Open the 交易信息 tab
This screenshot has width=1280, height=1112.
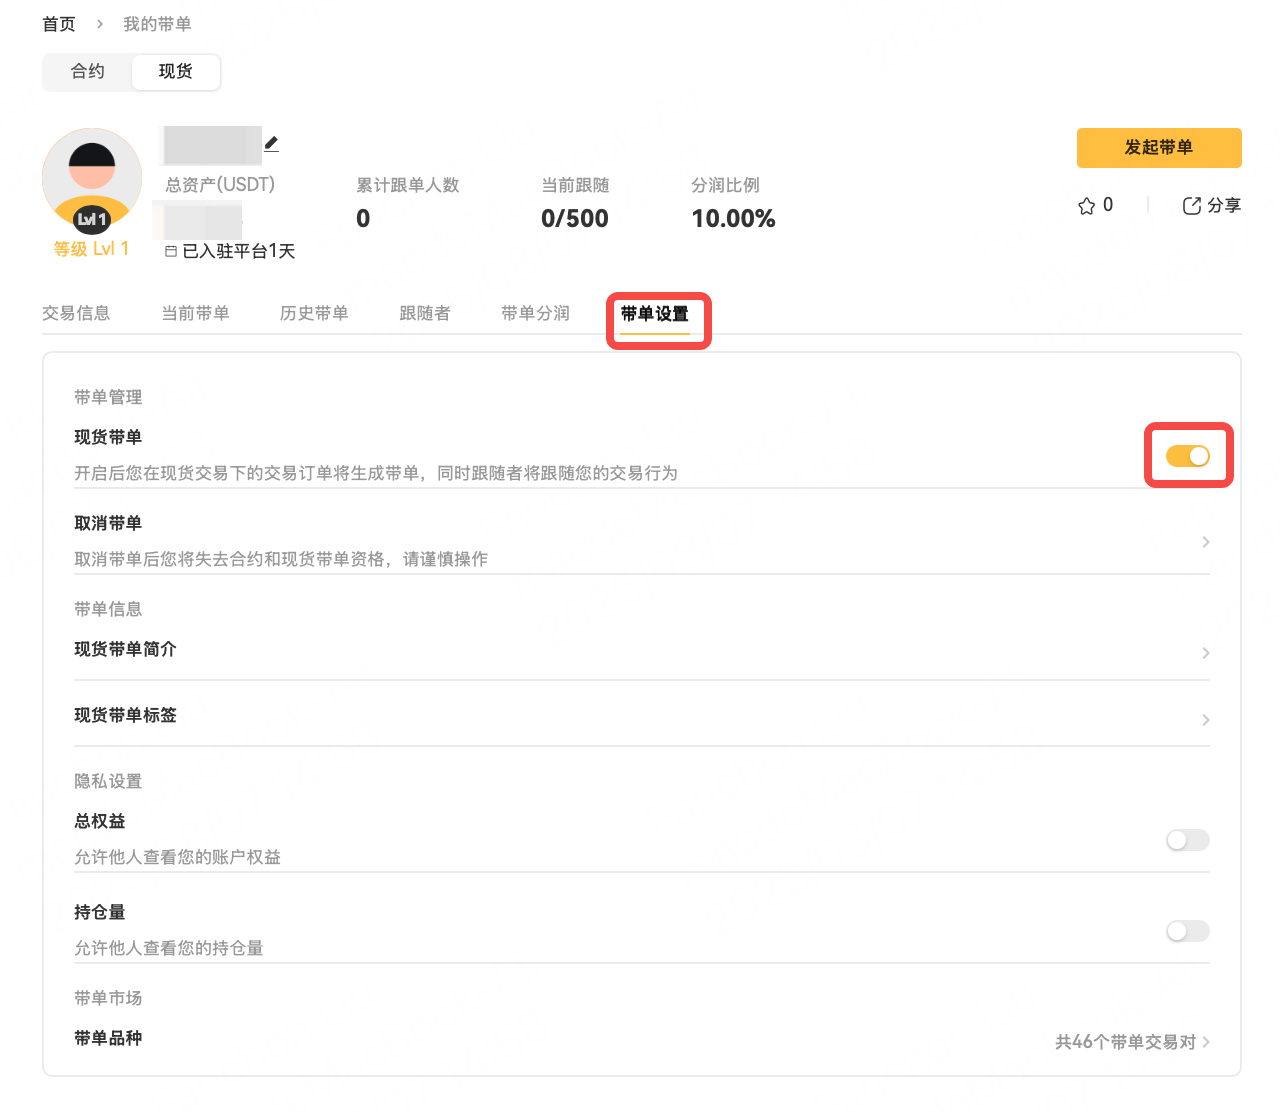(76, 314)
